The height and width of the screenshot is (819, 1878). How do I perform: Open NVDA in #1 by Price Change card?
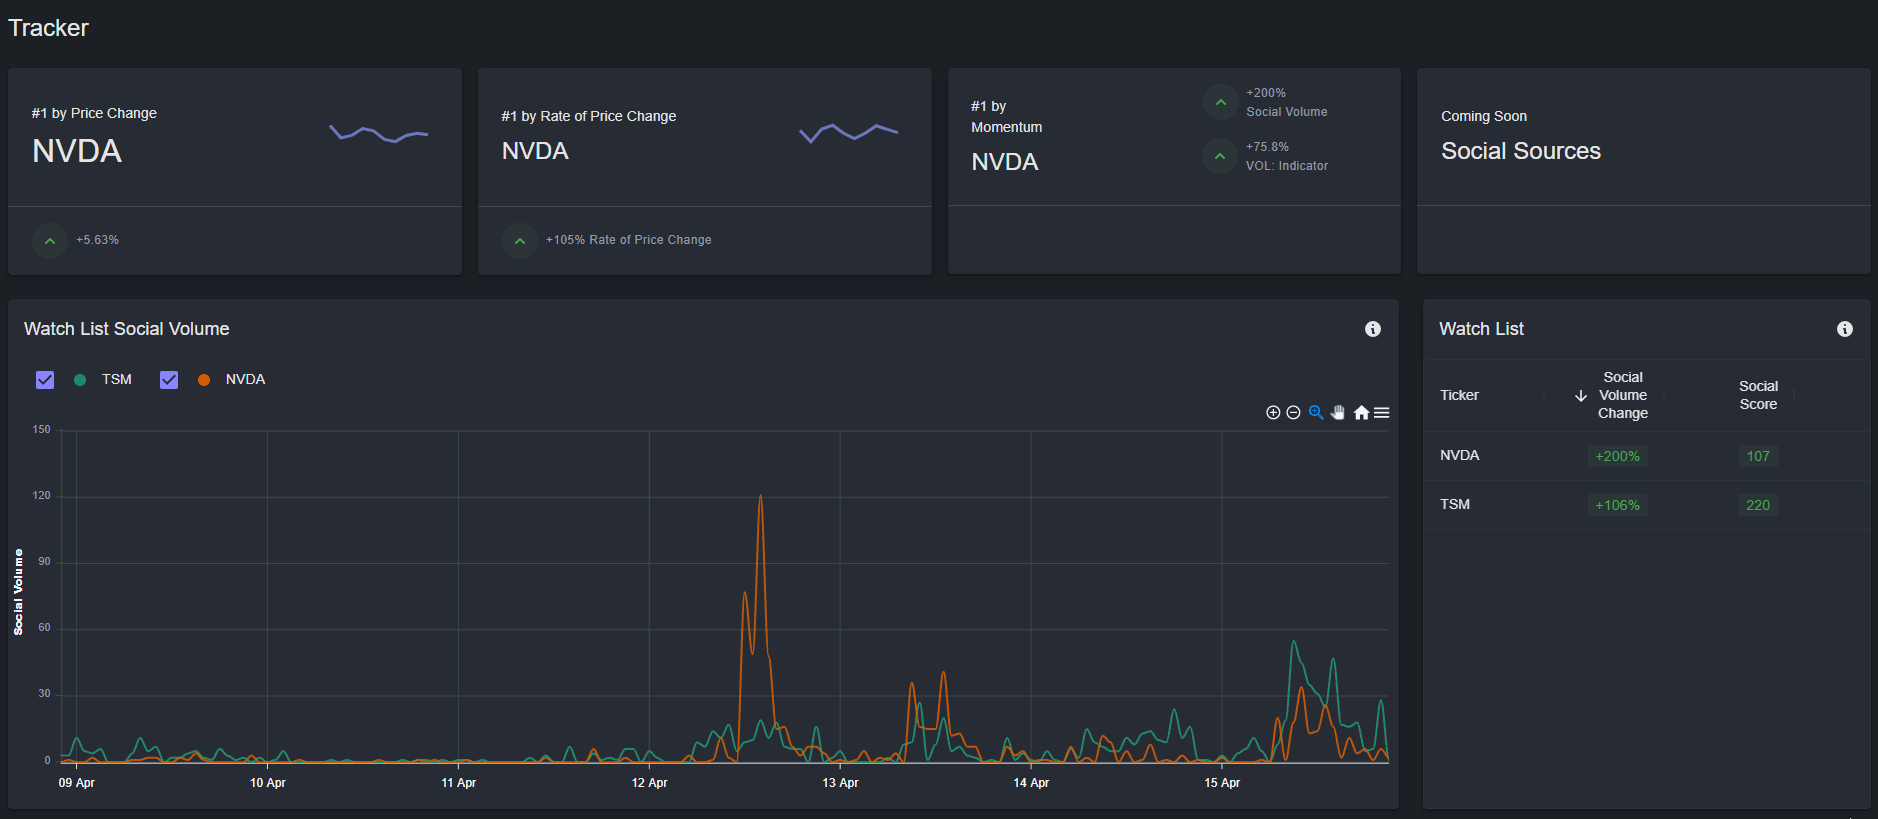pos(77,151)
